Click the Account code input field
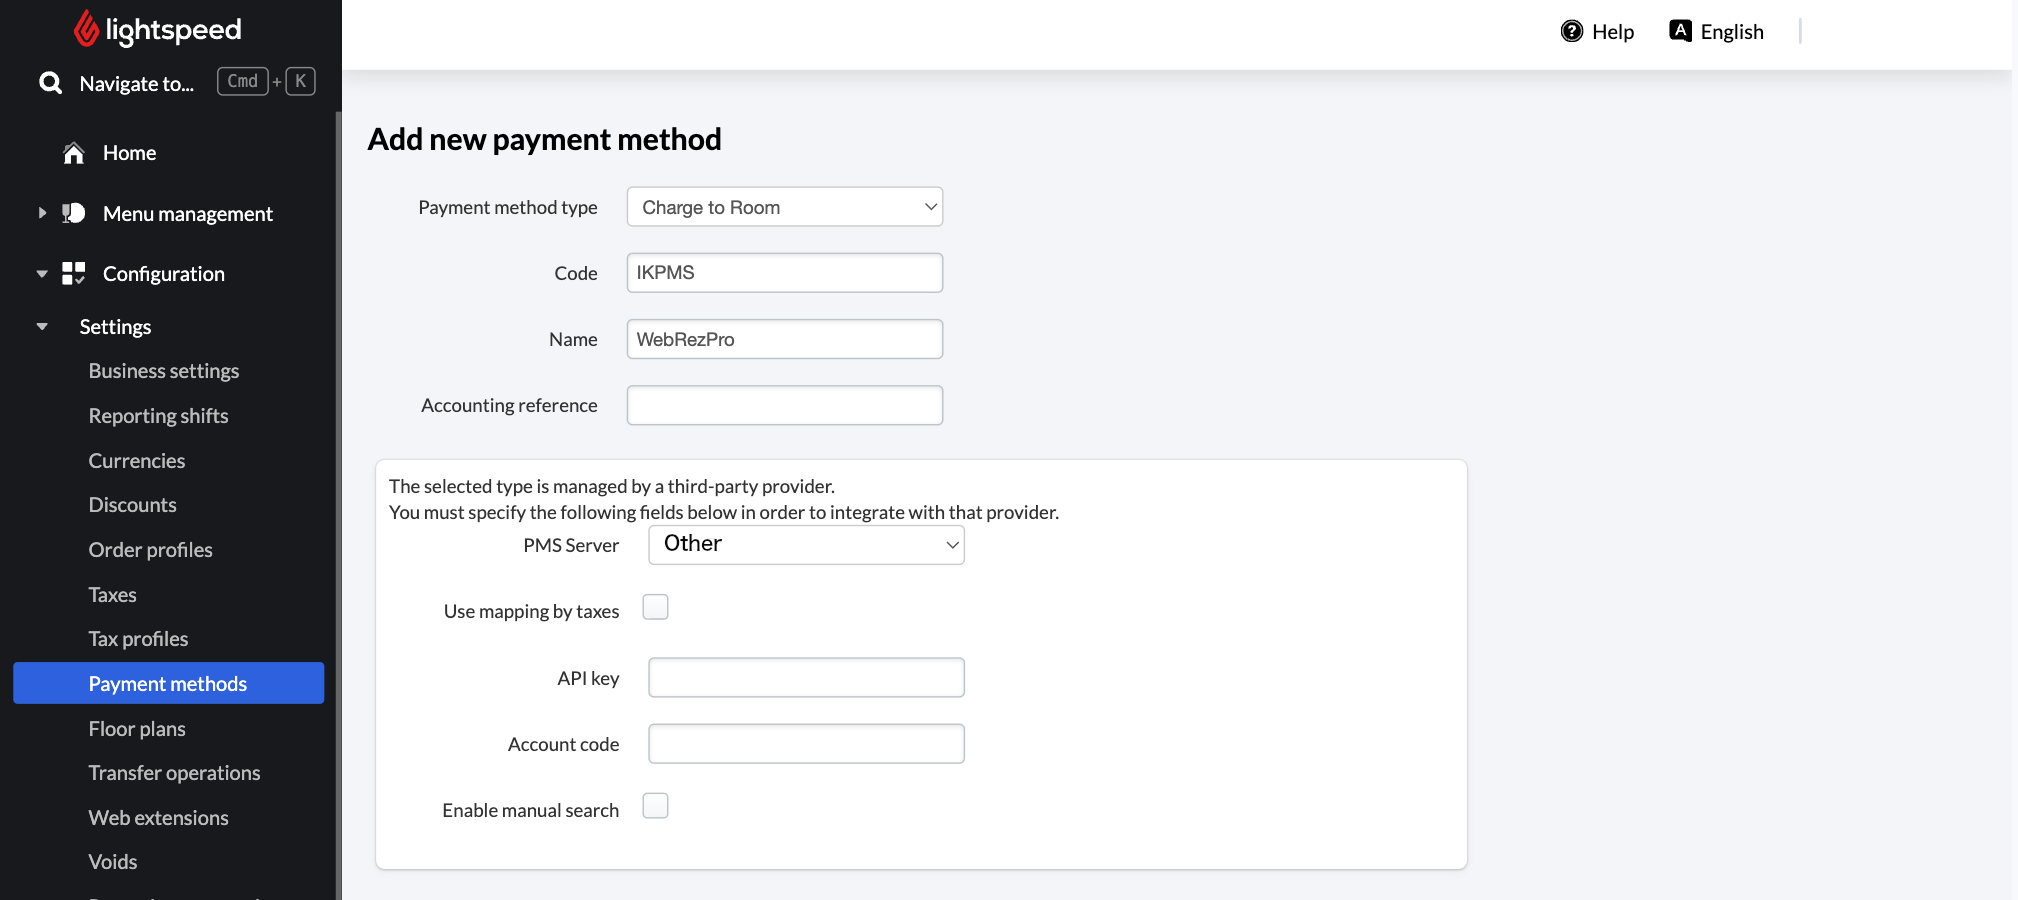 pos(806,744)
